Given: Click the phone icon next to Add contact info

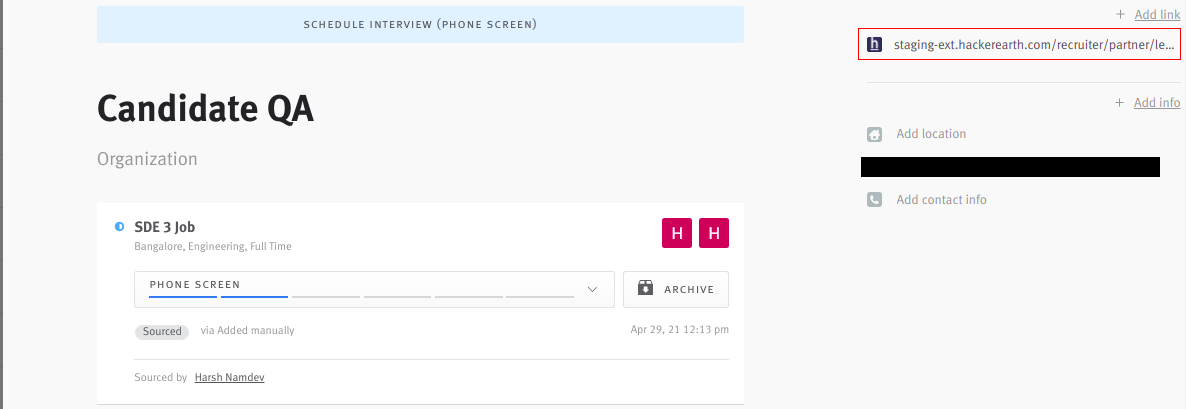Looking at the screenshot, I should pos(874,200).
